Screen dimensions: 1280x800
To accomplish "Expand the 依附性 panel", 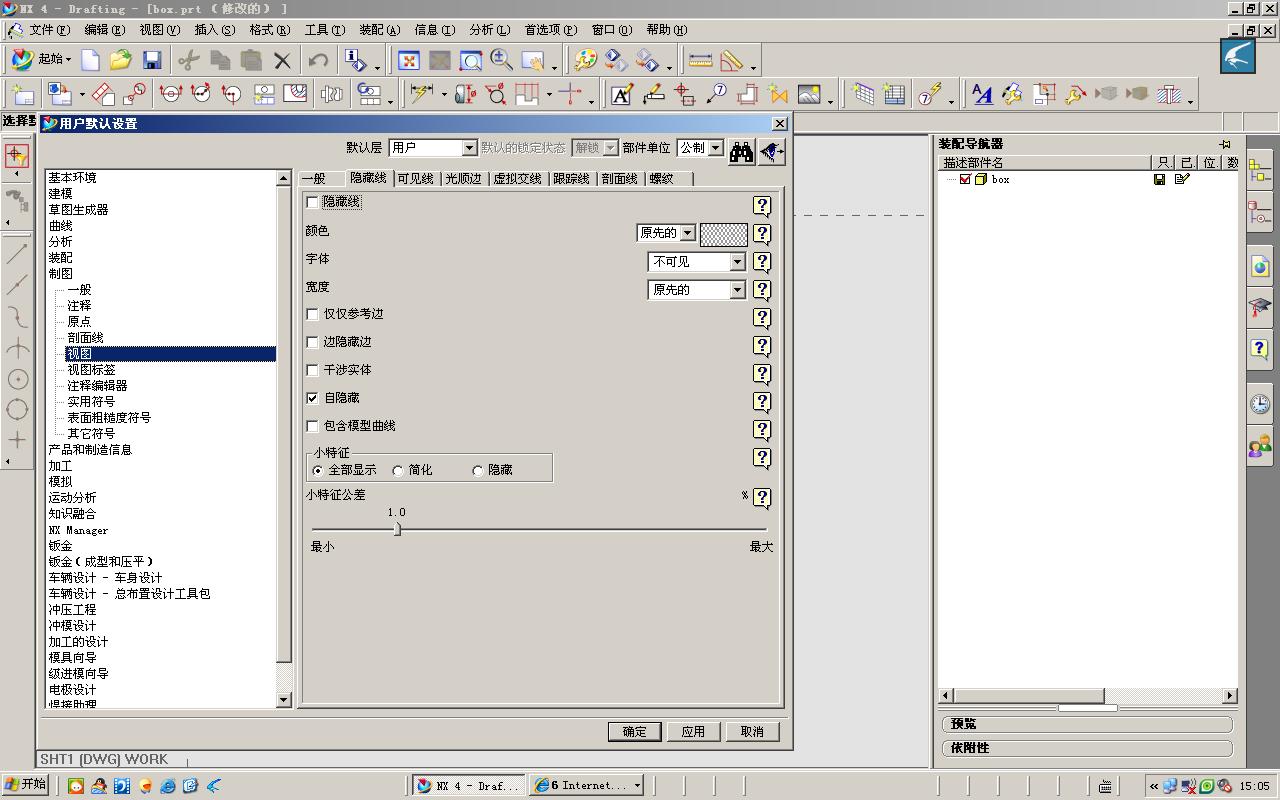I will point(1087,748).
